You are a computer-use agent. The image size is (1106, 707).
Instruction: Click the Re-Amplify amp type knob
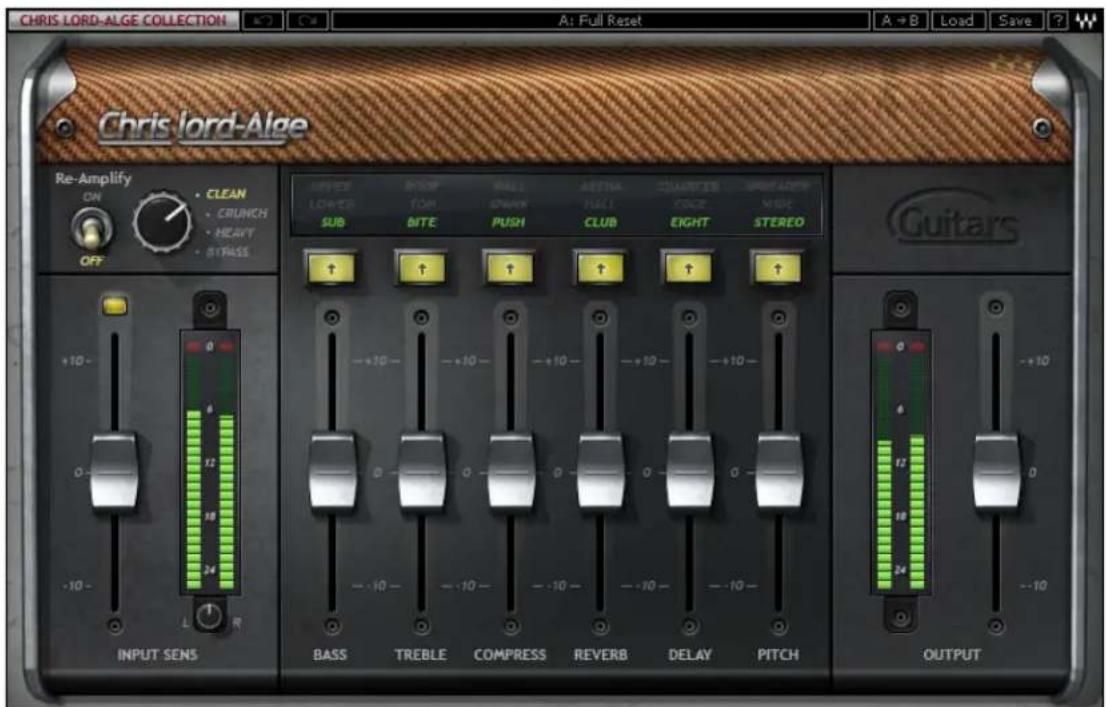[163, 222]
